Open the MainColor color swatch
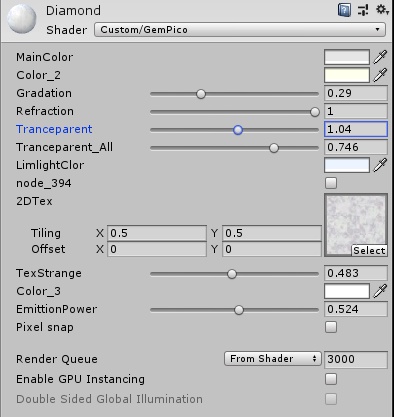 tap(347, 57)
